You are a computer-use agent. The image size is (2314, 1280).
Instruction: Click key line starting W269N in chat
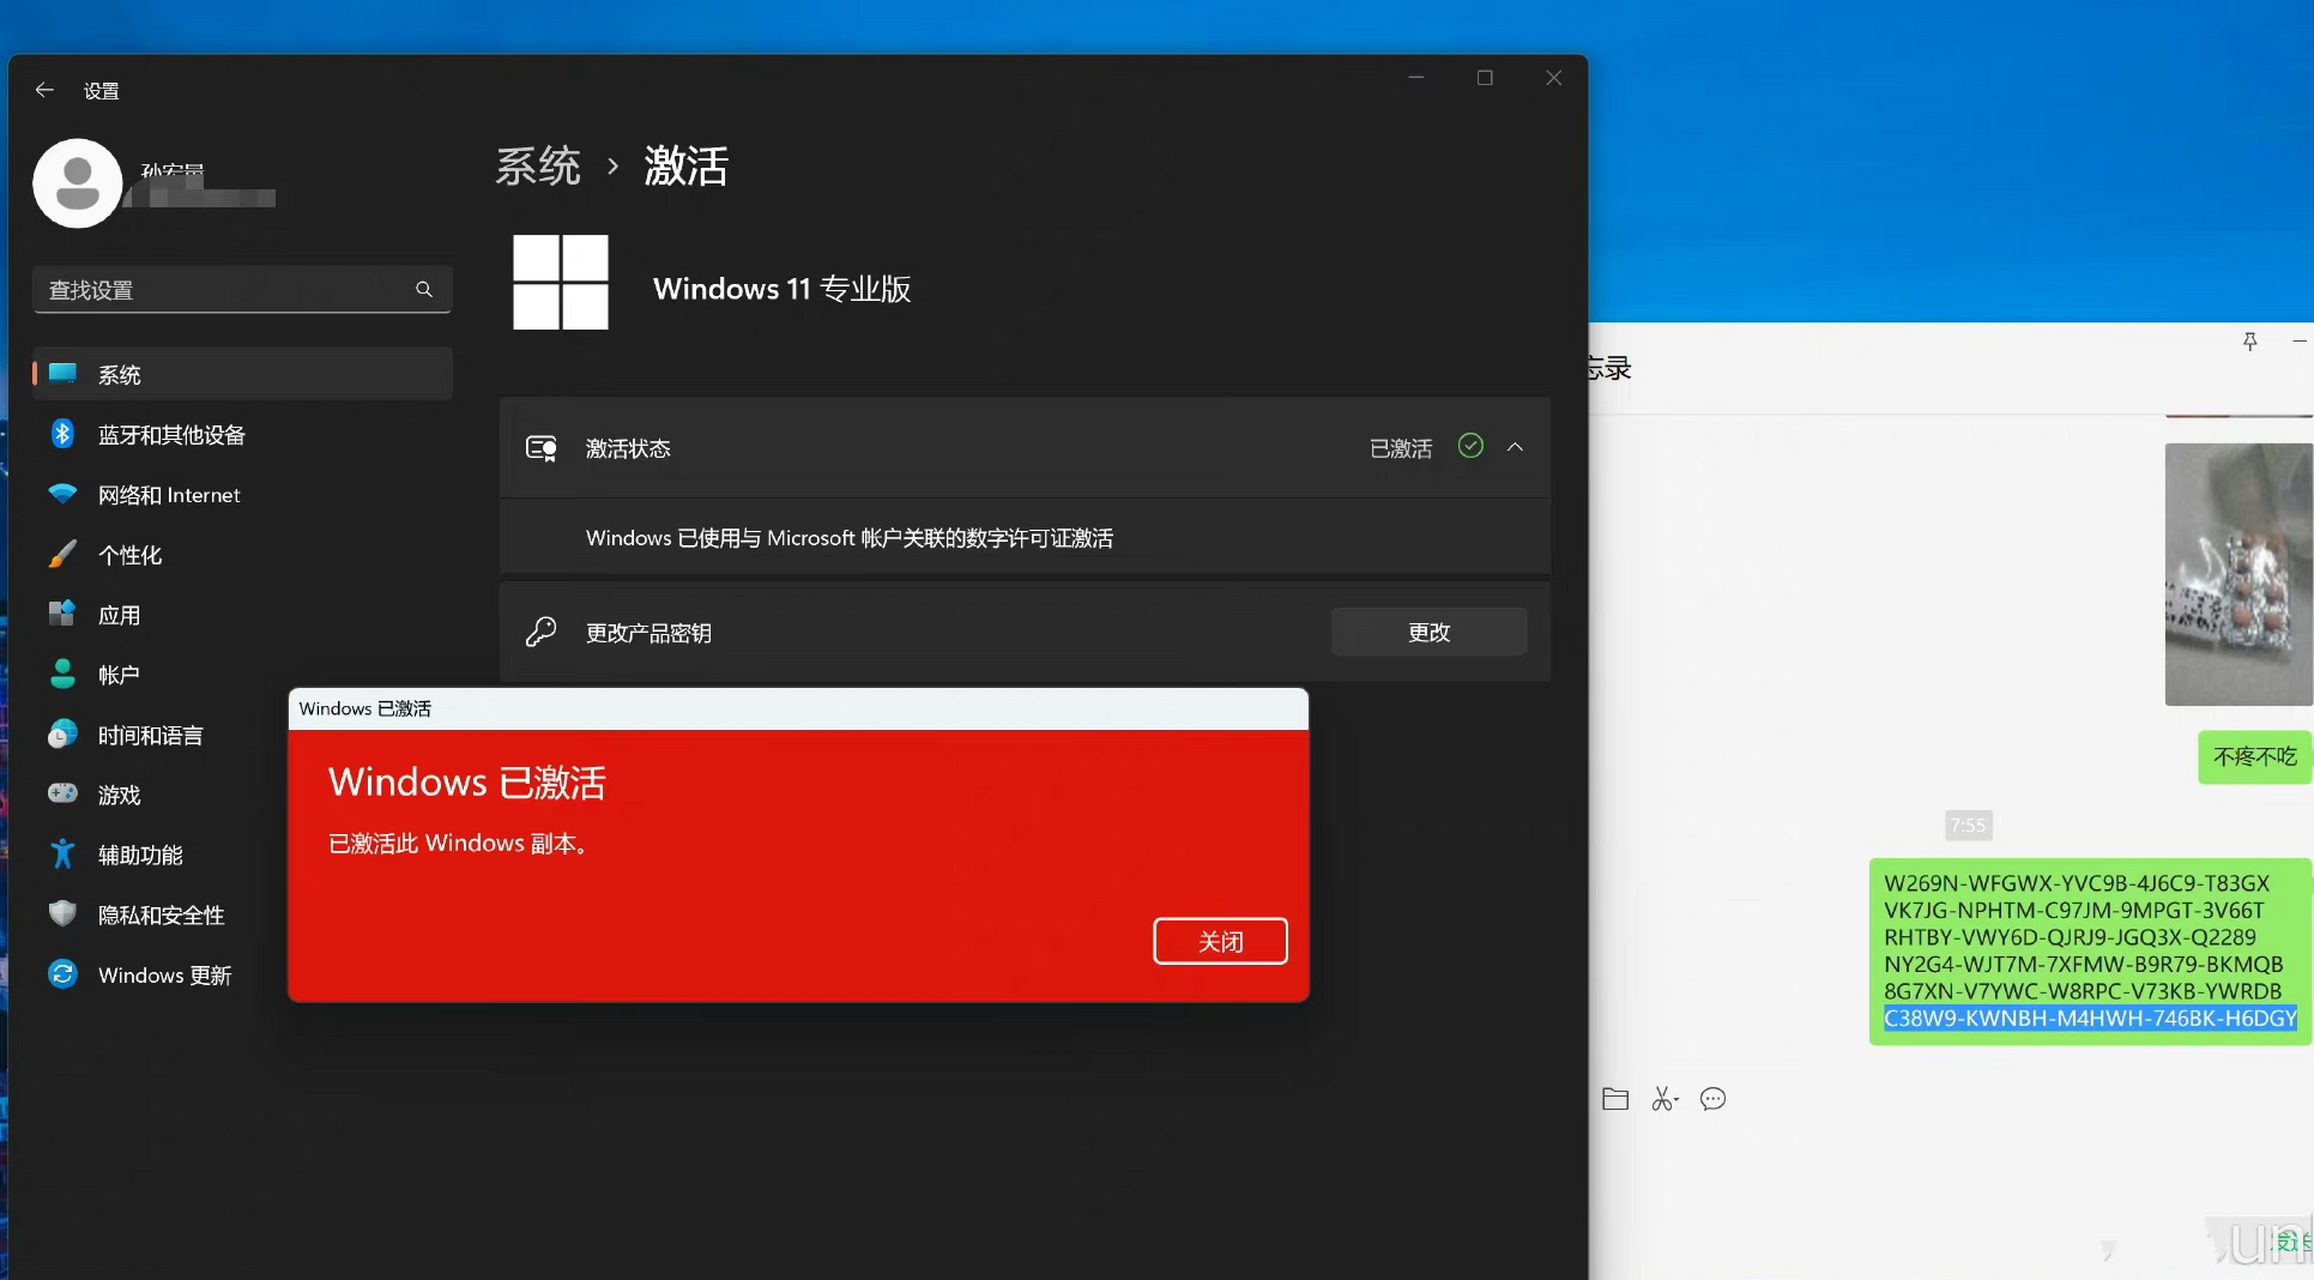2076,883
